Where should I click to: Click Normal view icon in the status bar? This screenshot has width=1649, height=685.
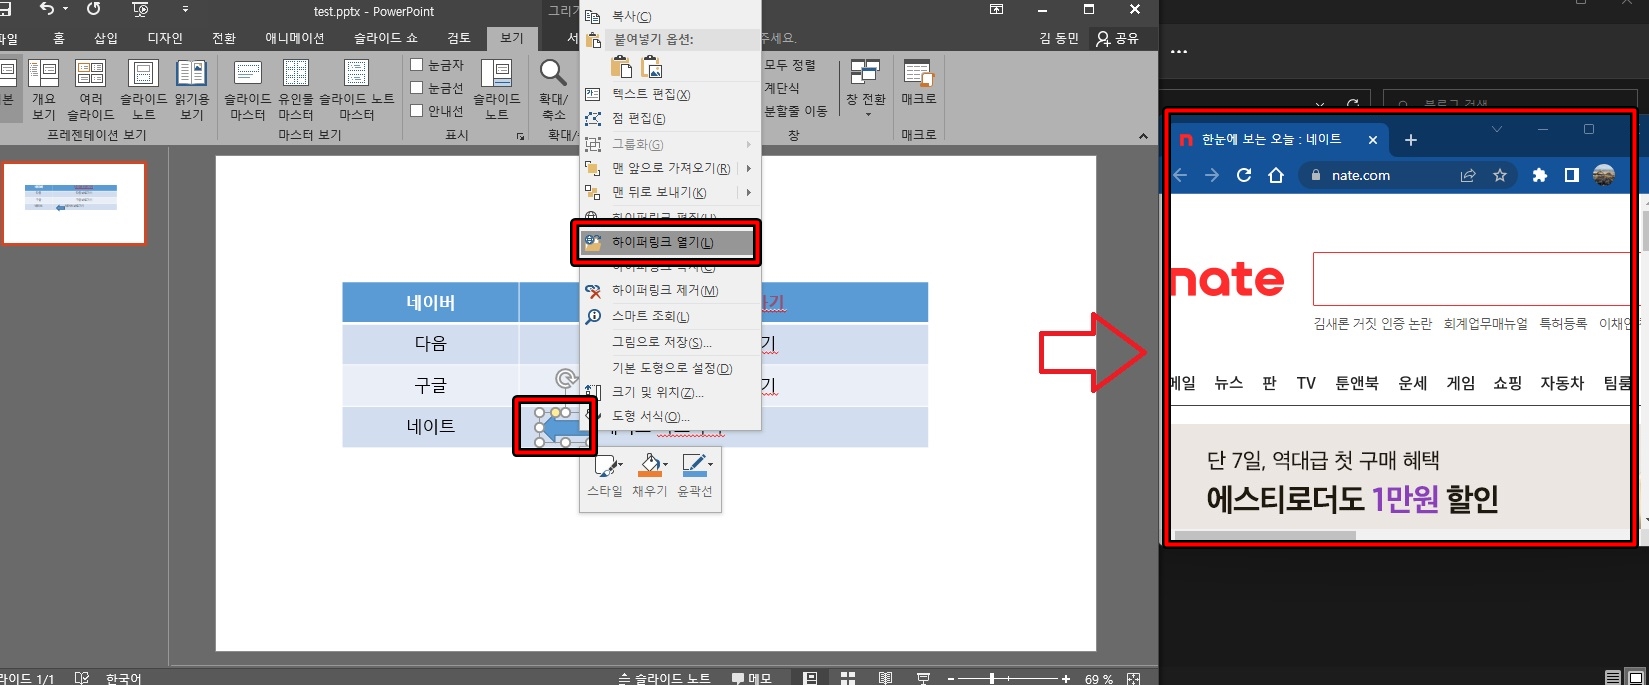[810, 678]
